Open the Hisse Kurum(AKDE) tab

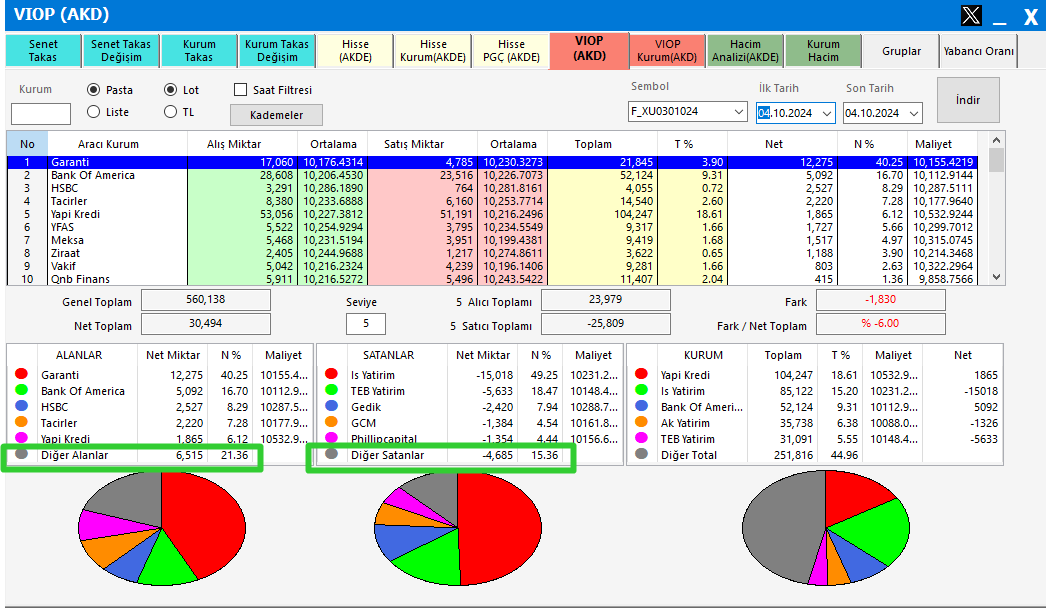(433, 51)
